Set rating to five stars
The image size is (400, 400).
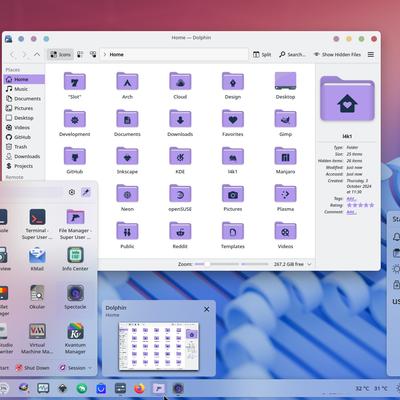coord(371,205)
